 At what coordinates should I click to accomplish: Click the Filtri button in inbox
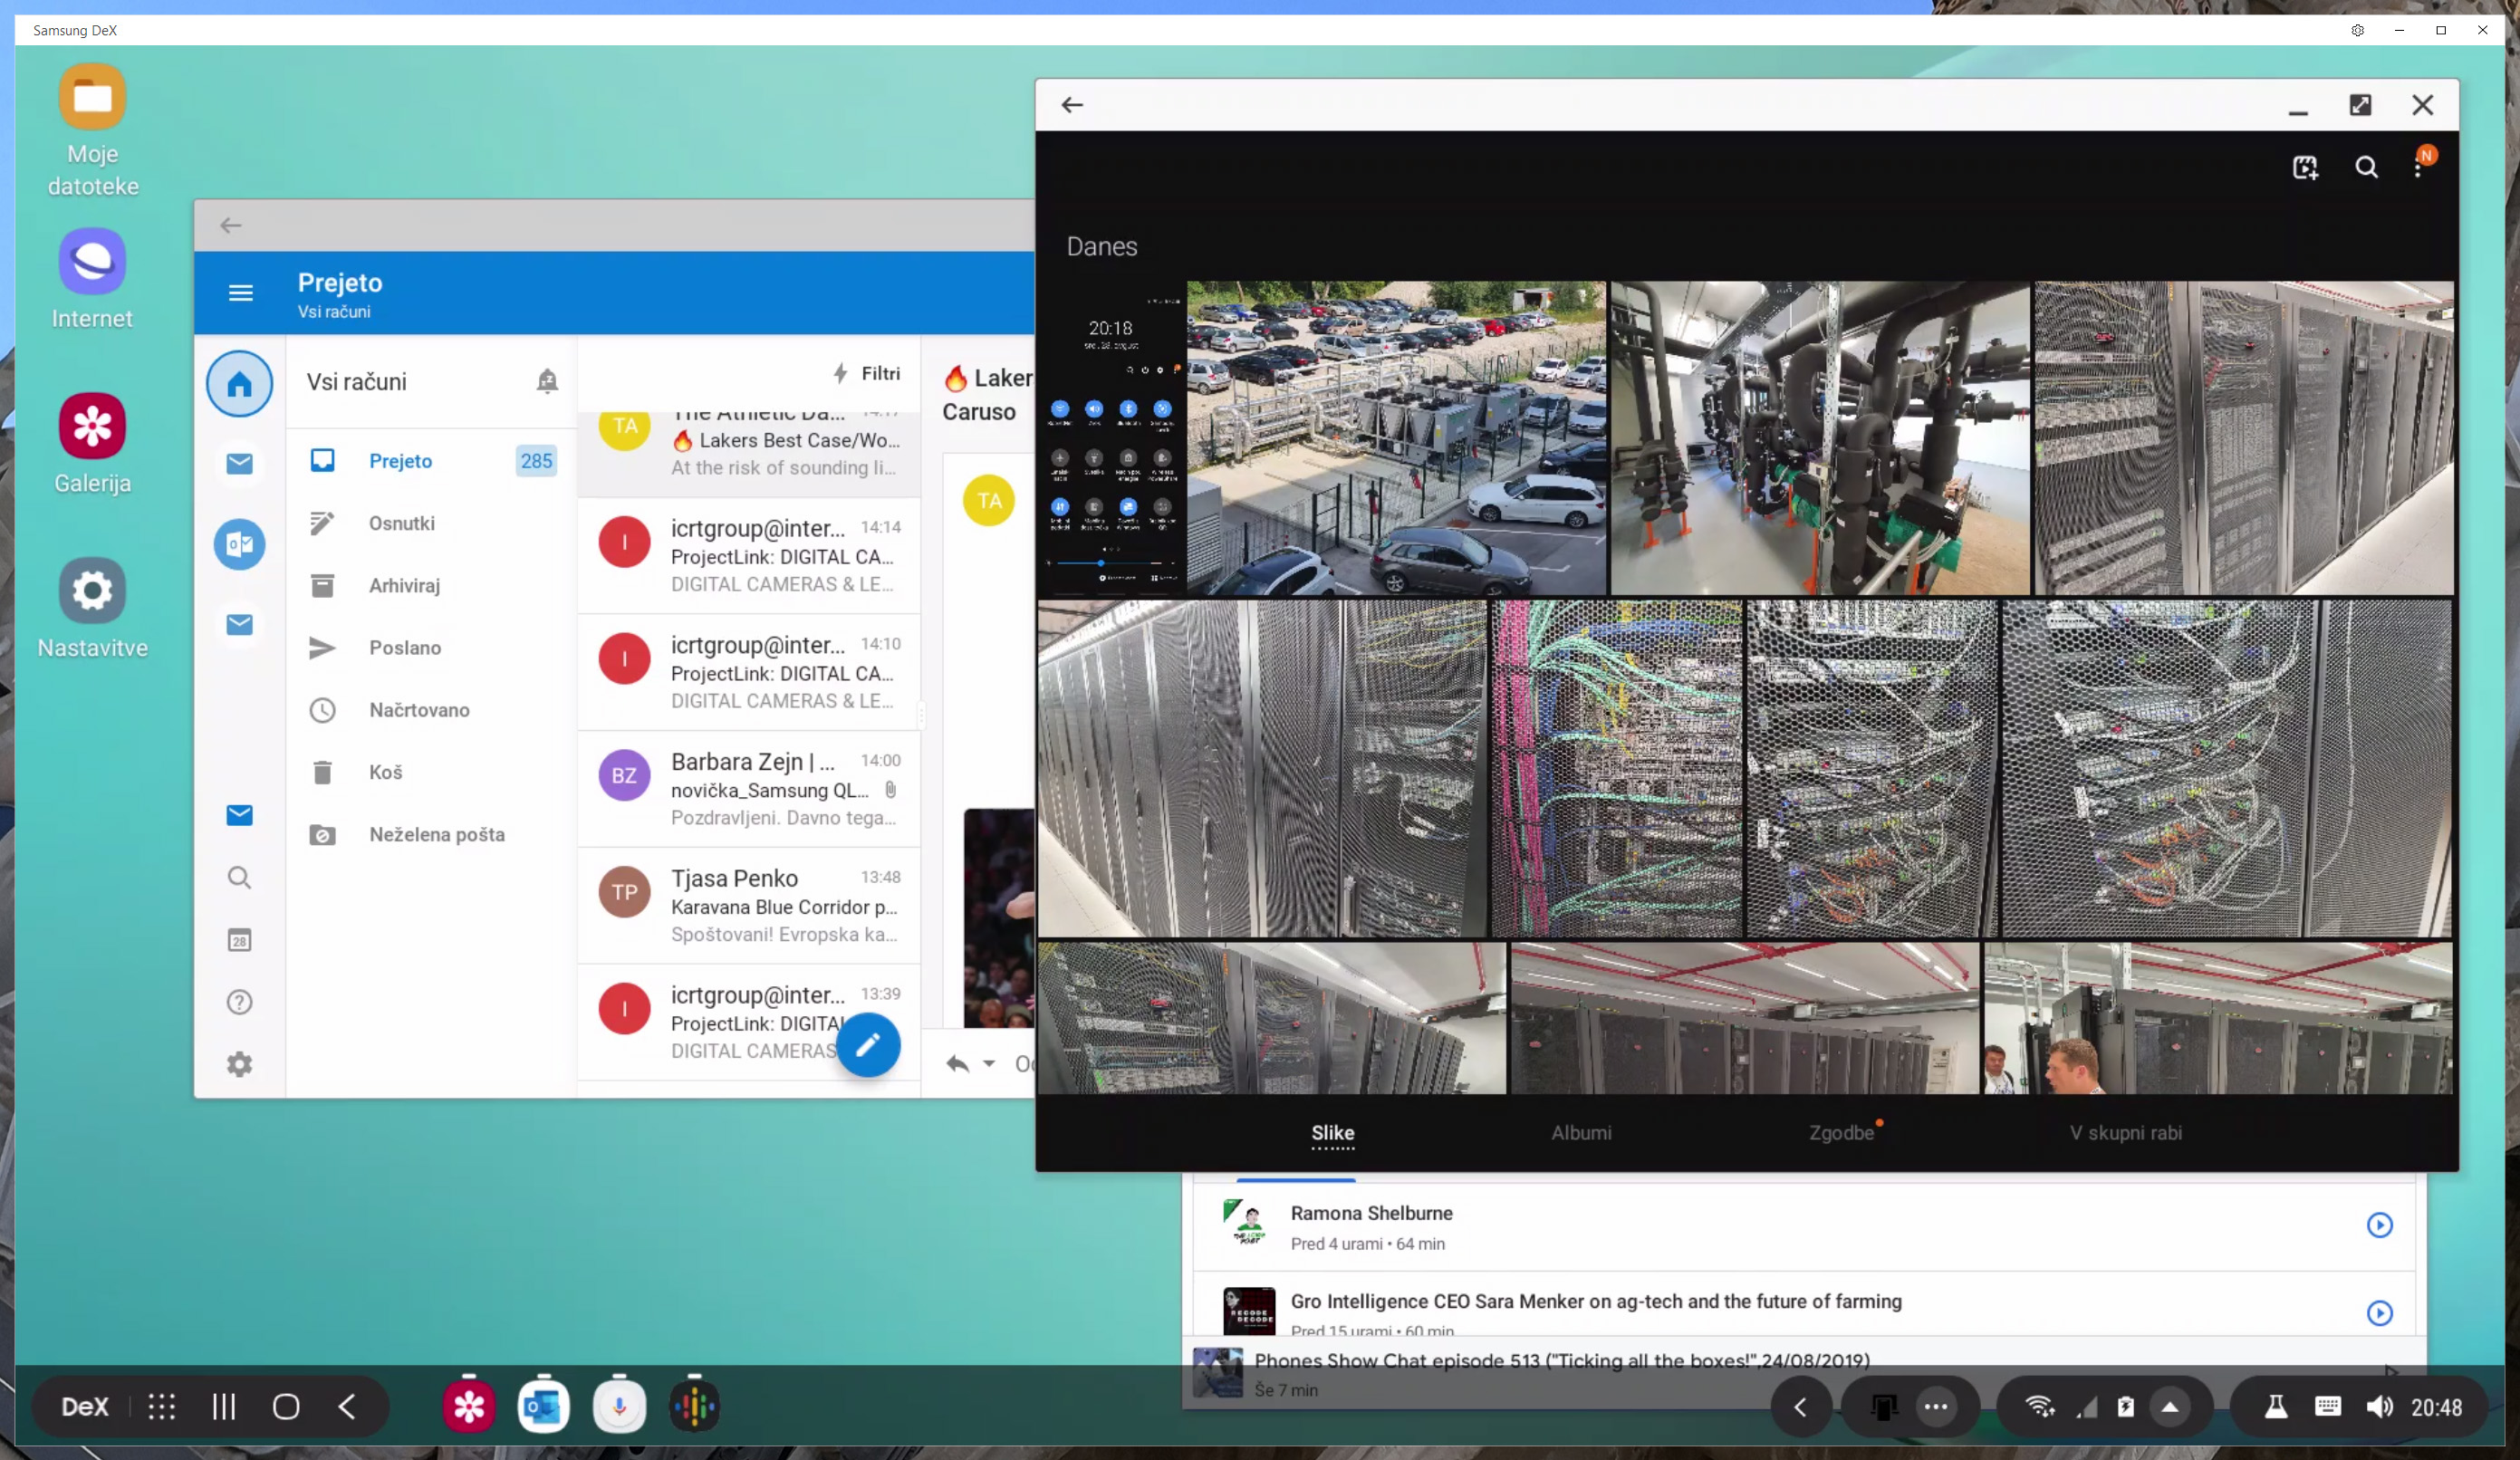(867, 373)
